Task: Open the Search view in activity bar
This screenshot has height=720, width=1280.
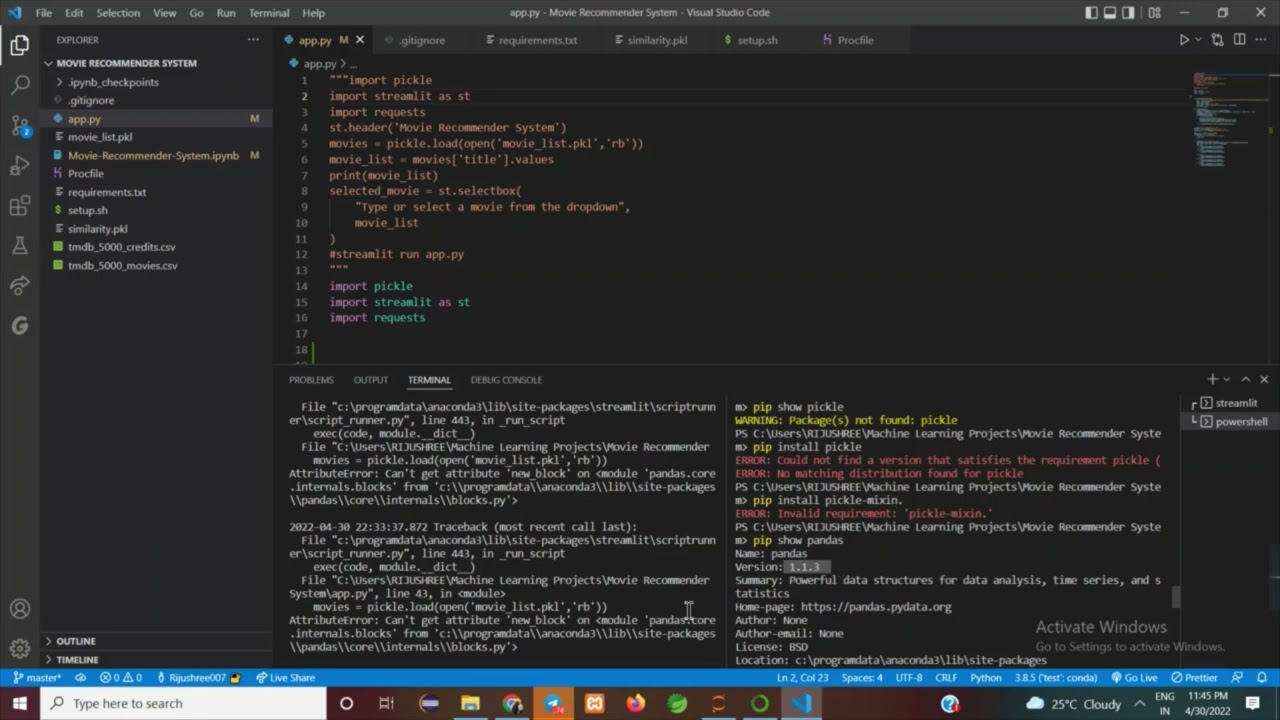Action: [20, 85]
